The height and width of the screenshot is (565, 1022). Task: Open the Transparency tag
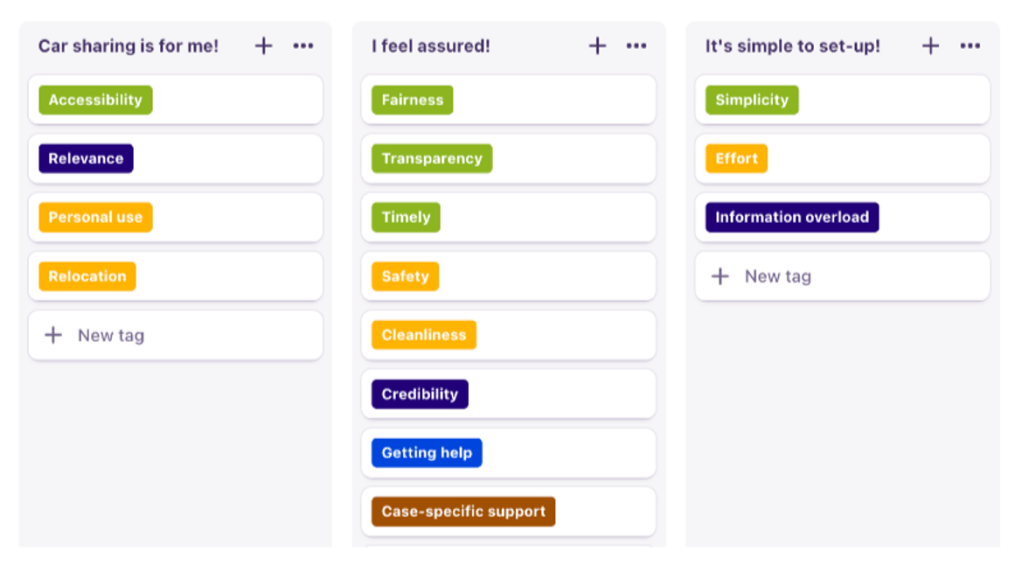pos(432,159)
